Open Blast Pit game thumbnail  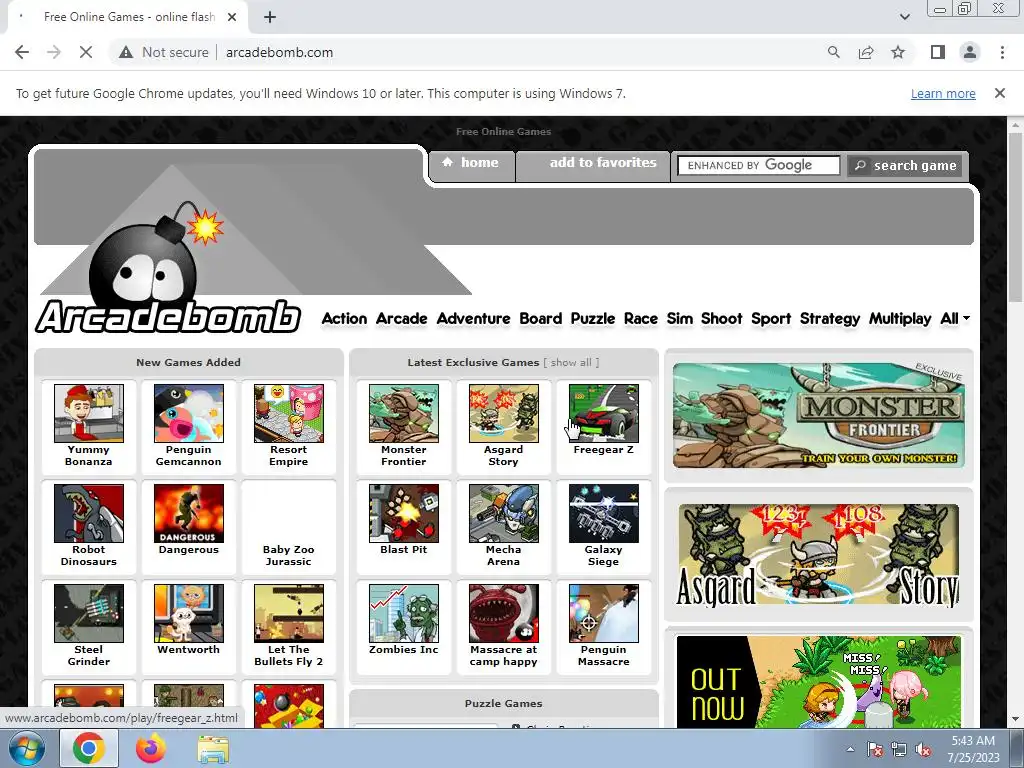point(404,513)
